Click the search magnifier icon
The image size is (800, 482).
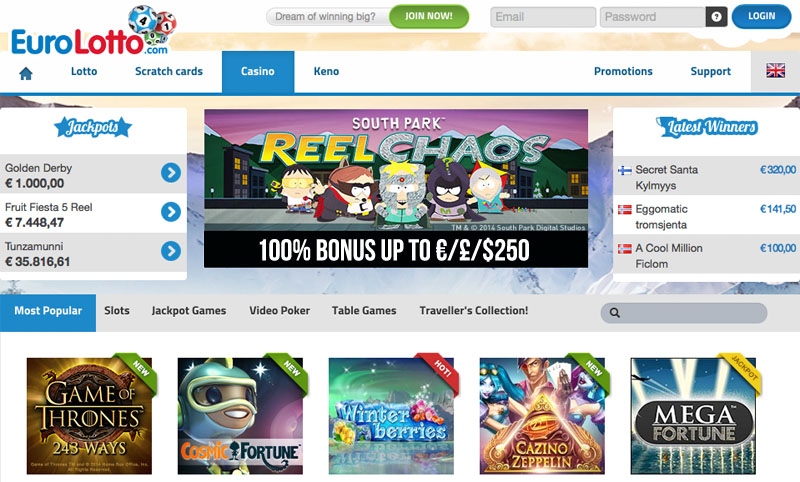(x=615, y=313)
